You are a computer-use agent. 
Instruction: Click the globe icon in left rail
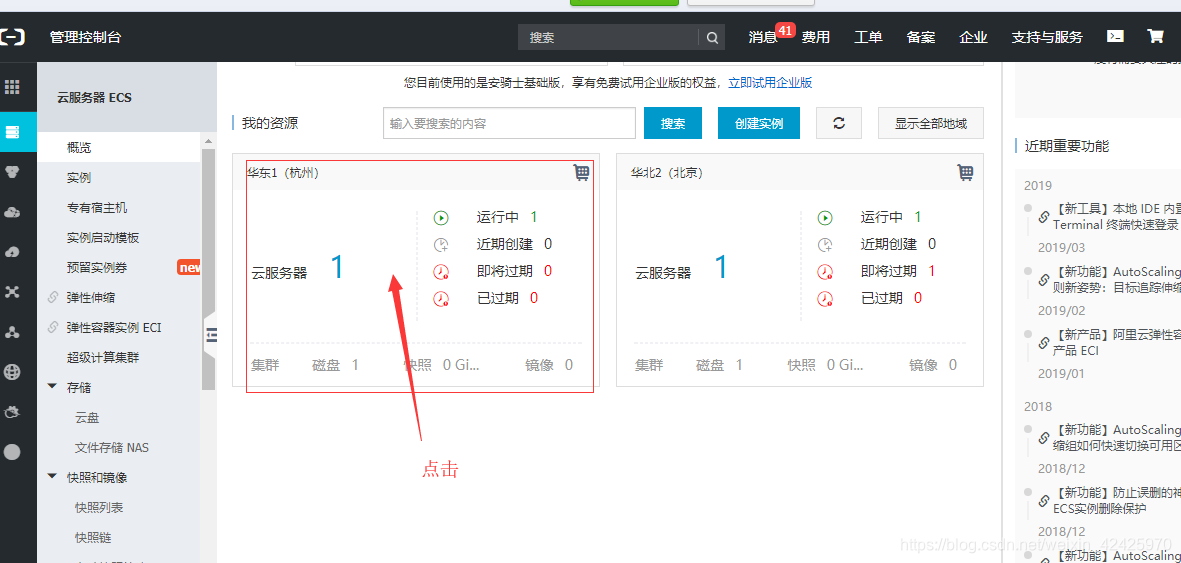[12, 371]
